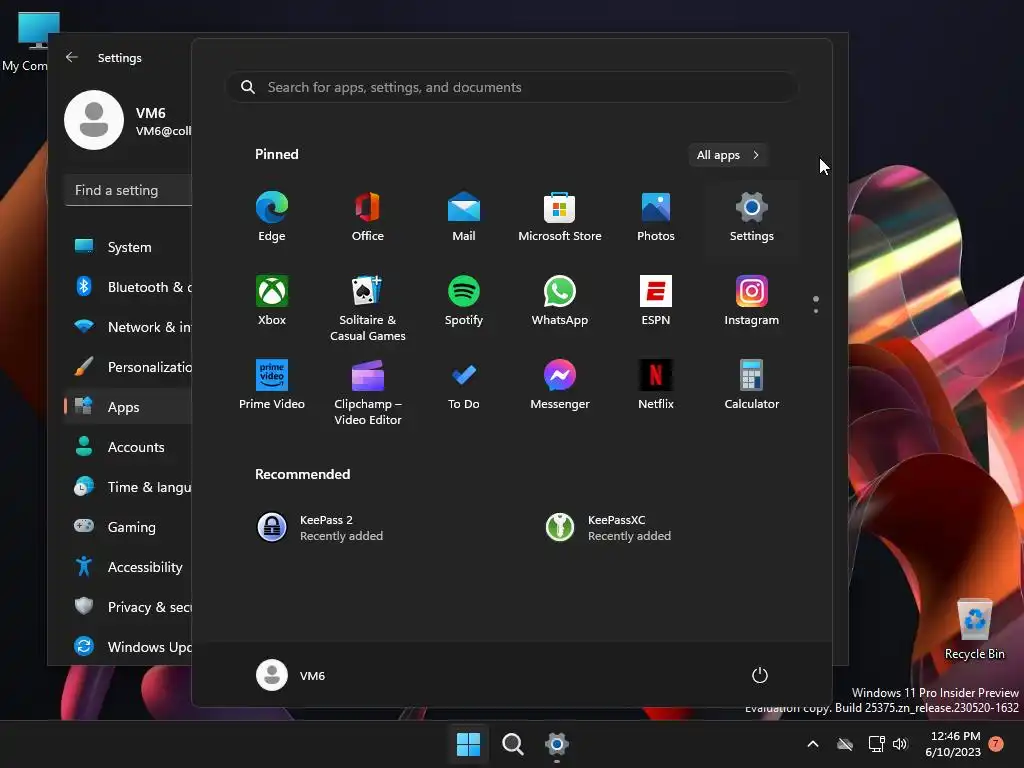Go to next page of pinned apps
Screen dimensions: 1024x768
[x=816, y=311]
